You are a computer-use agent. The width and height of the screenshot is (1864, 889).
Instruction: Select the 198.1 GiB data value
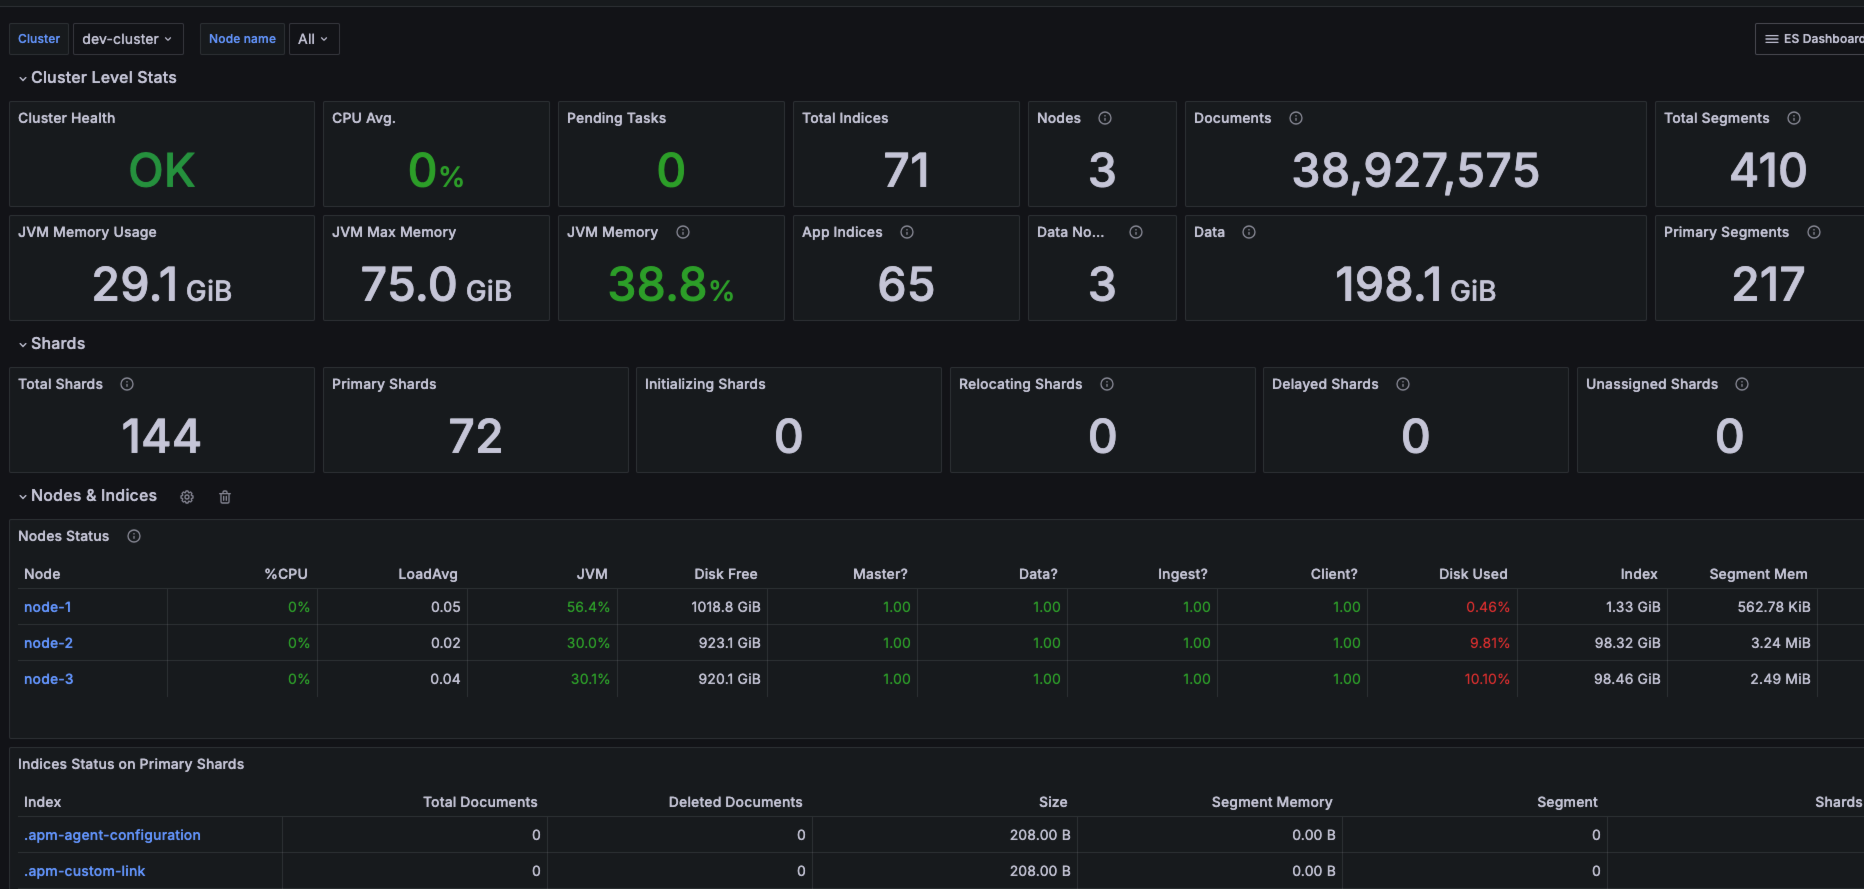(x=1415, y=285)
